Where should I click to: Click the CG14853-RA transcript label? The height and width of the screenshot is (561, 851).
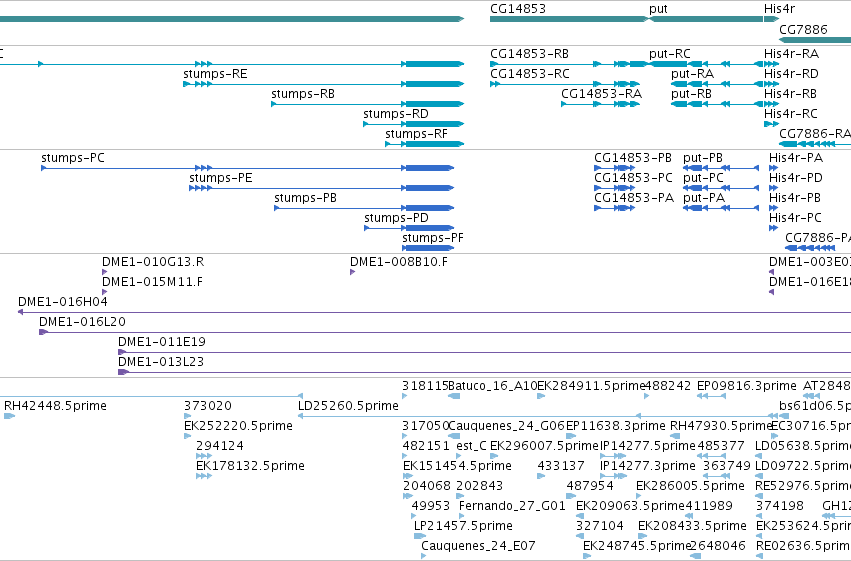click(x=601, y=94)
